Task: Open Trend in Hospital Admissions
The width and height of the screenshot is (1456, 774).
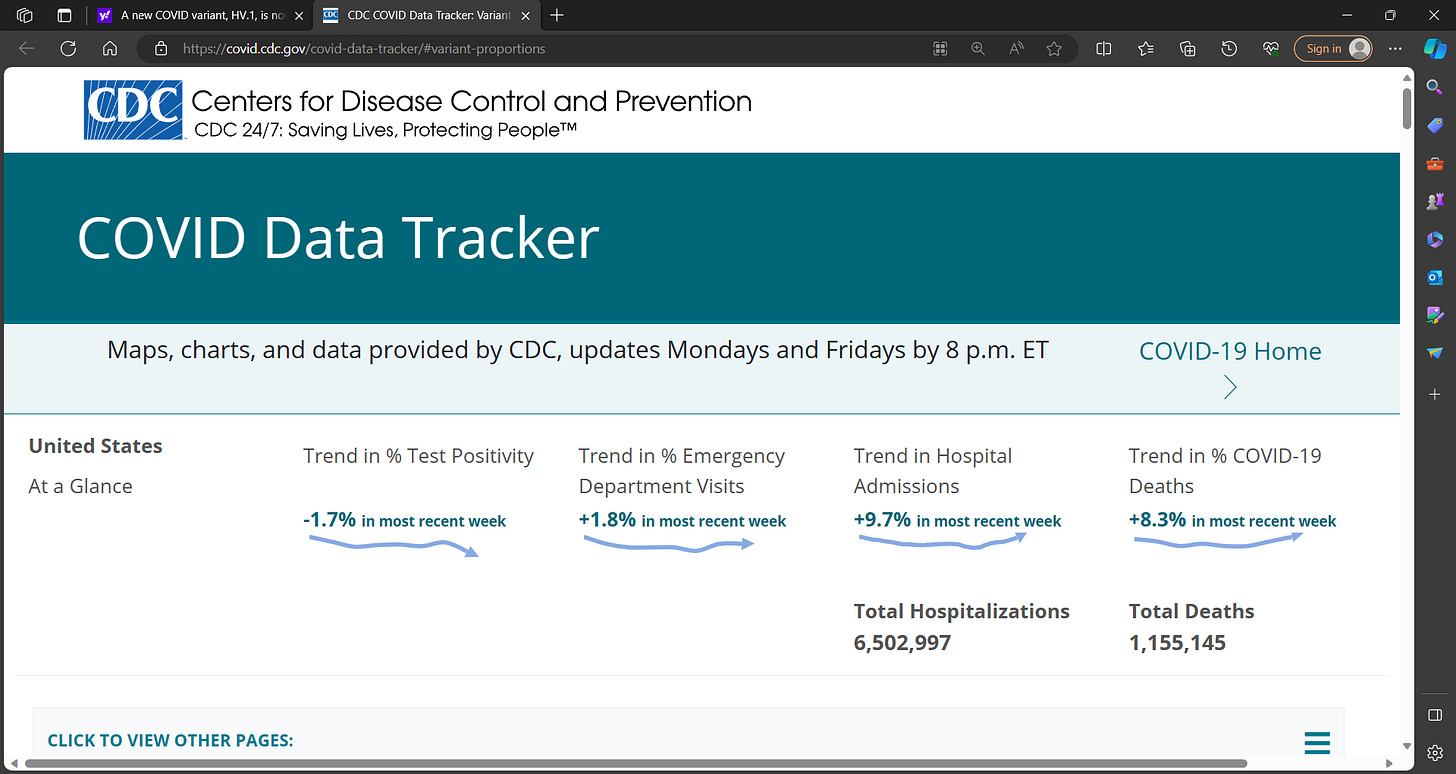Action: click(x=933, y=471)
